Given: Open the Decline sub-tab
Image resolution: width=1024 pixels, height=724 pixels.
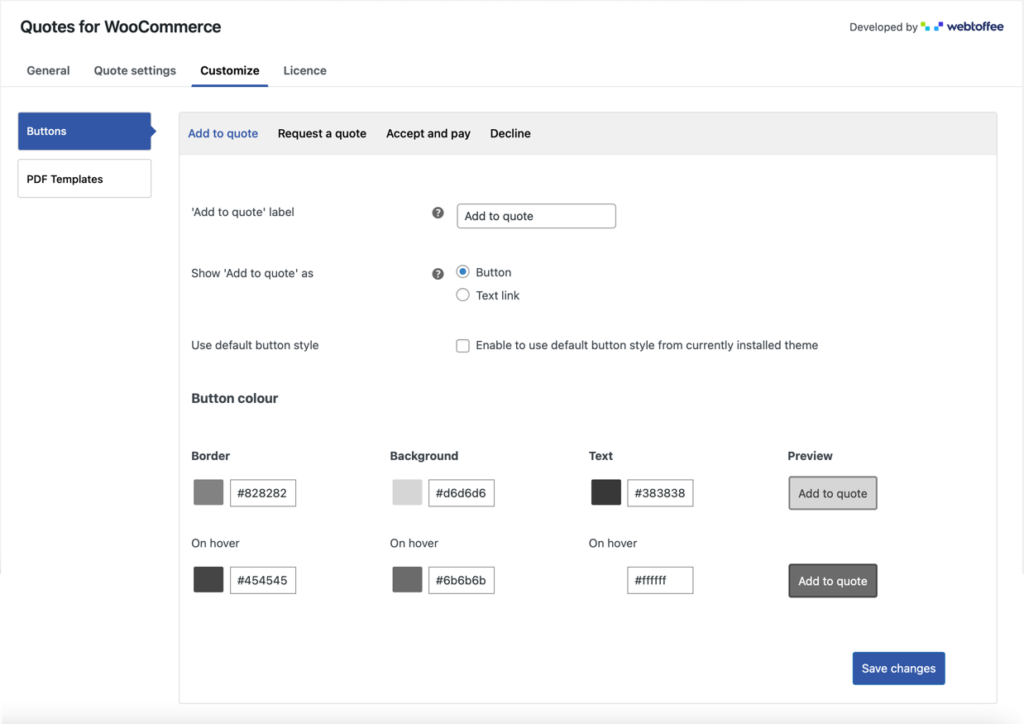Looking at the screenshot, I should [510, 133].
